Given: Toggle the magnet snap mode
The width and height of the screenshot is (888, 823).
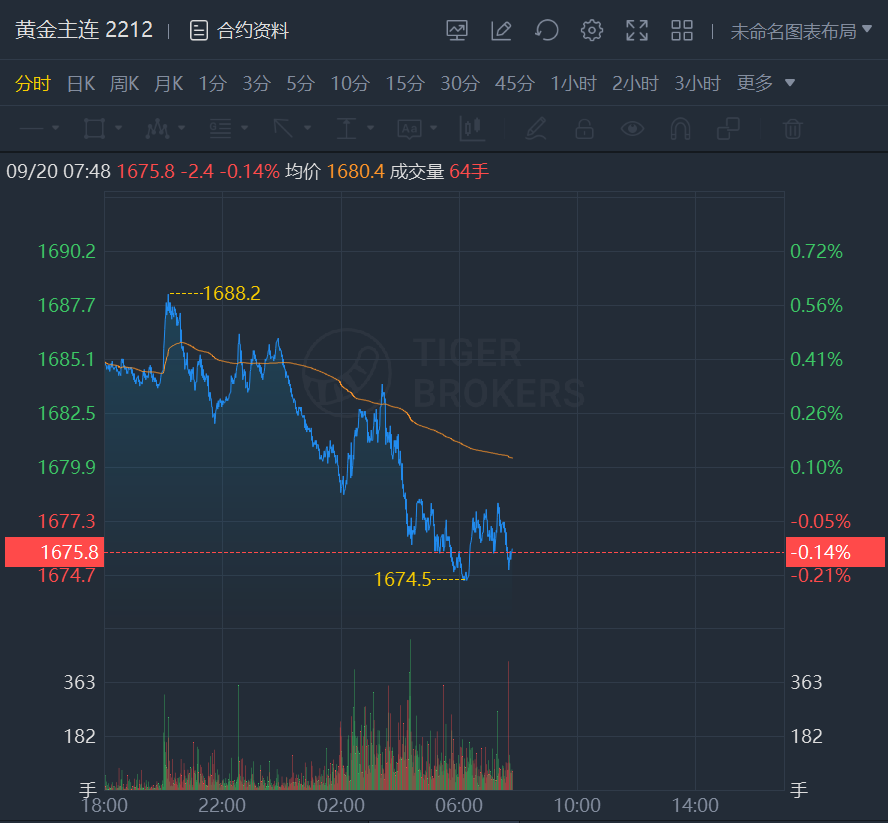Looking at the screenshot, I should 680,129.
